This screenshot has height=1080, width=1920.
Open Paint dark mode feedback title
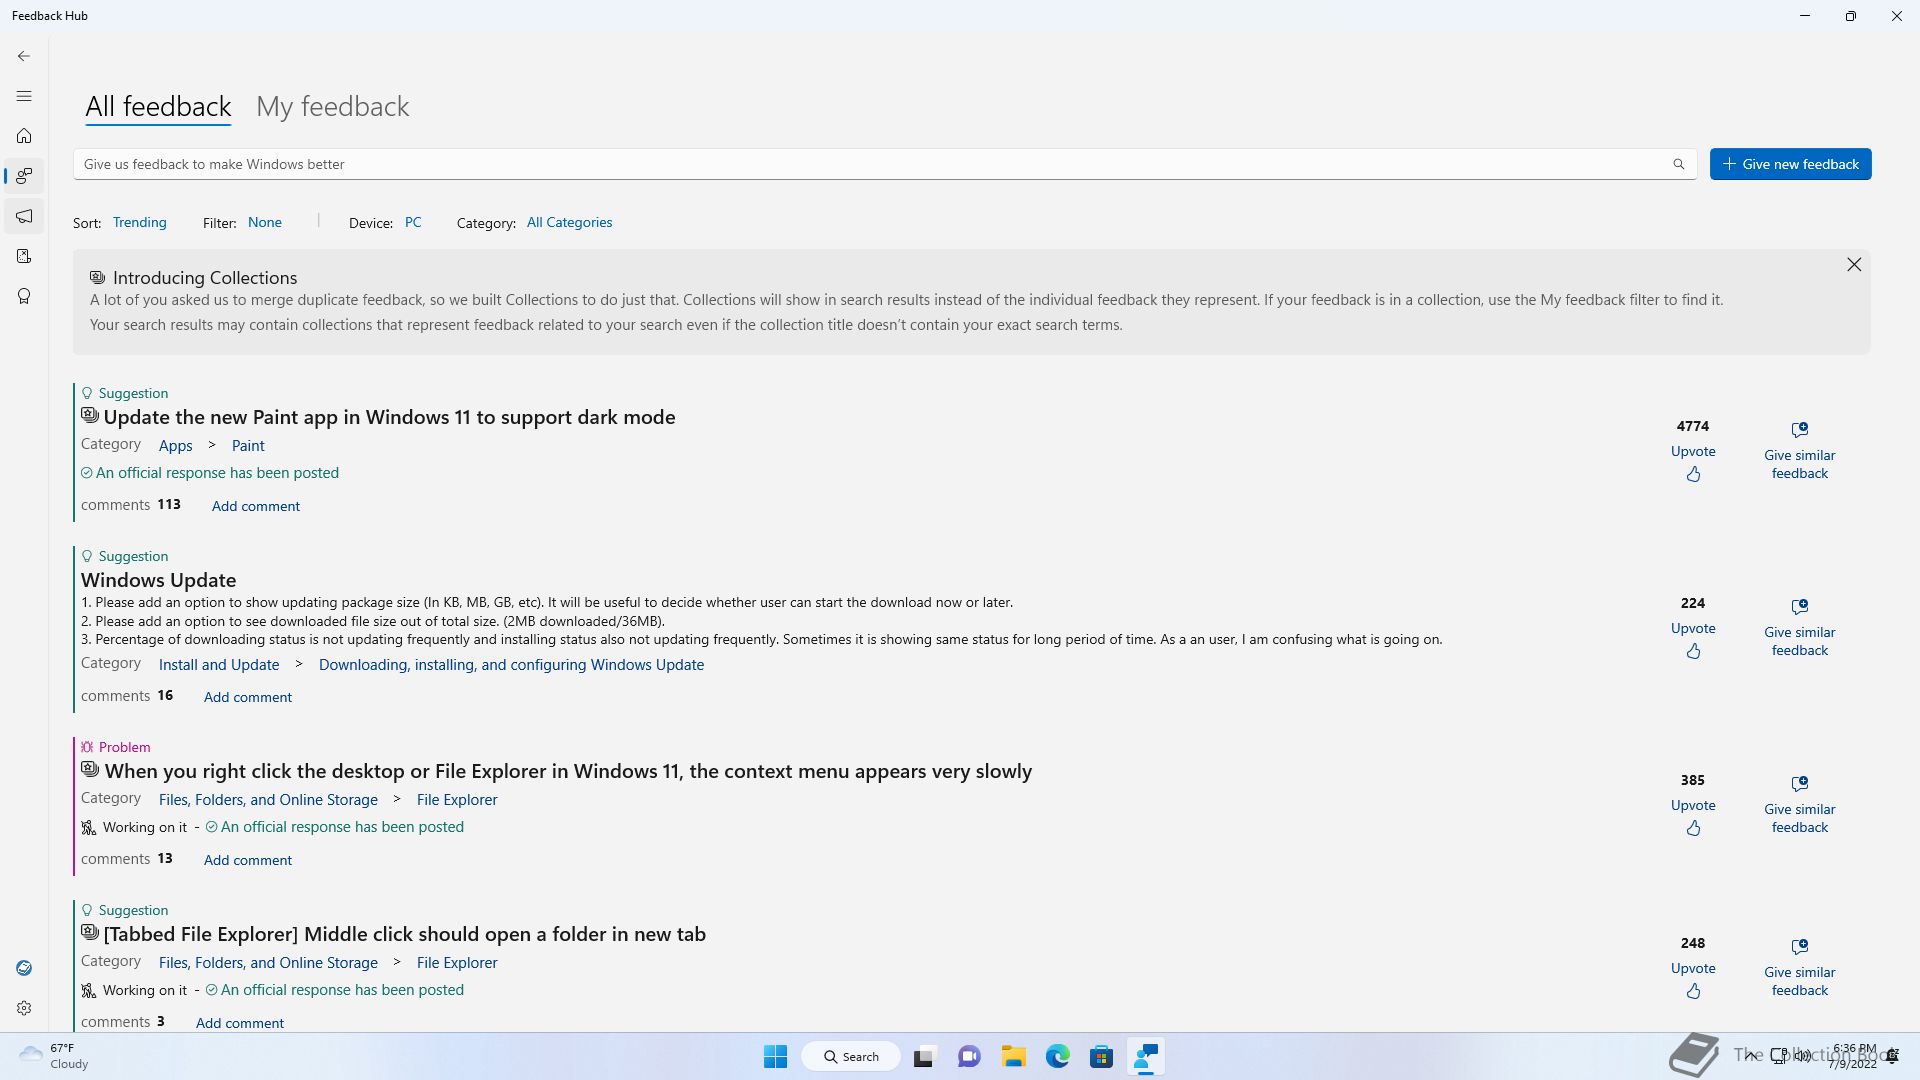(389, 417)
